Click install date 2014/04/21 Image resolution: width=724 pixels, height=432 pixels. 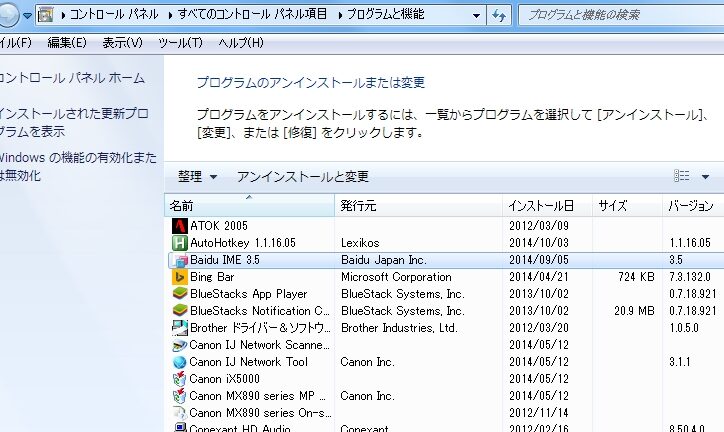(539, 277)
